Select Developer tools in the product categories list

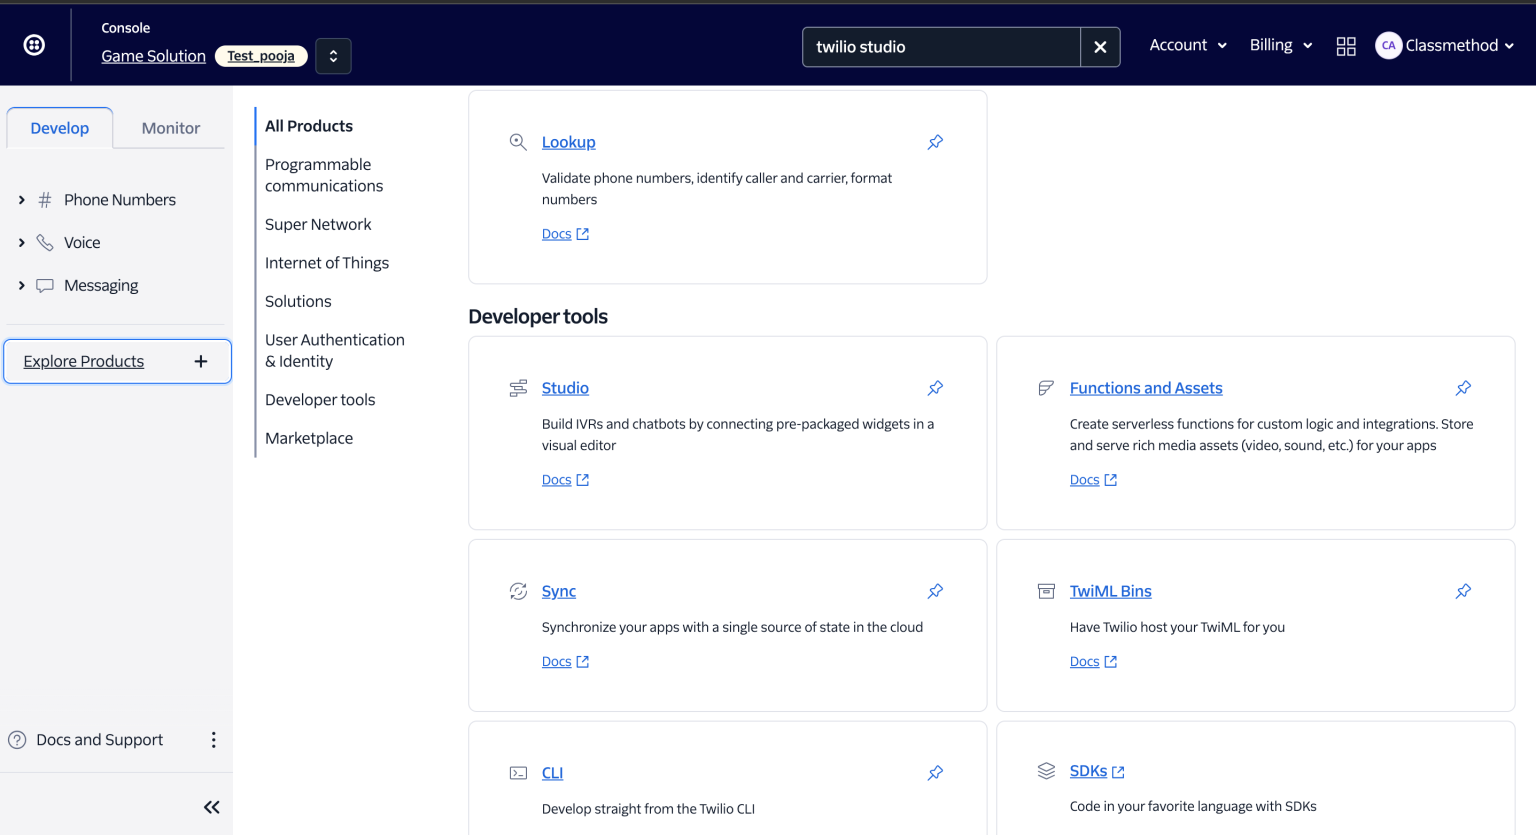point(319,399)
